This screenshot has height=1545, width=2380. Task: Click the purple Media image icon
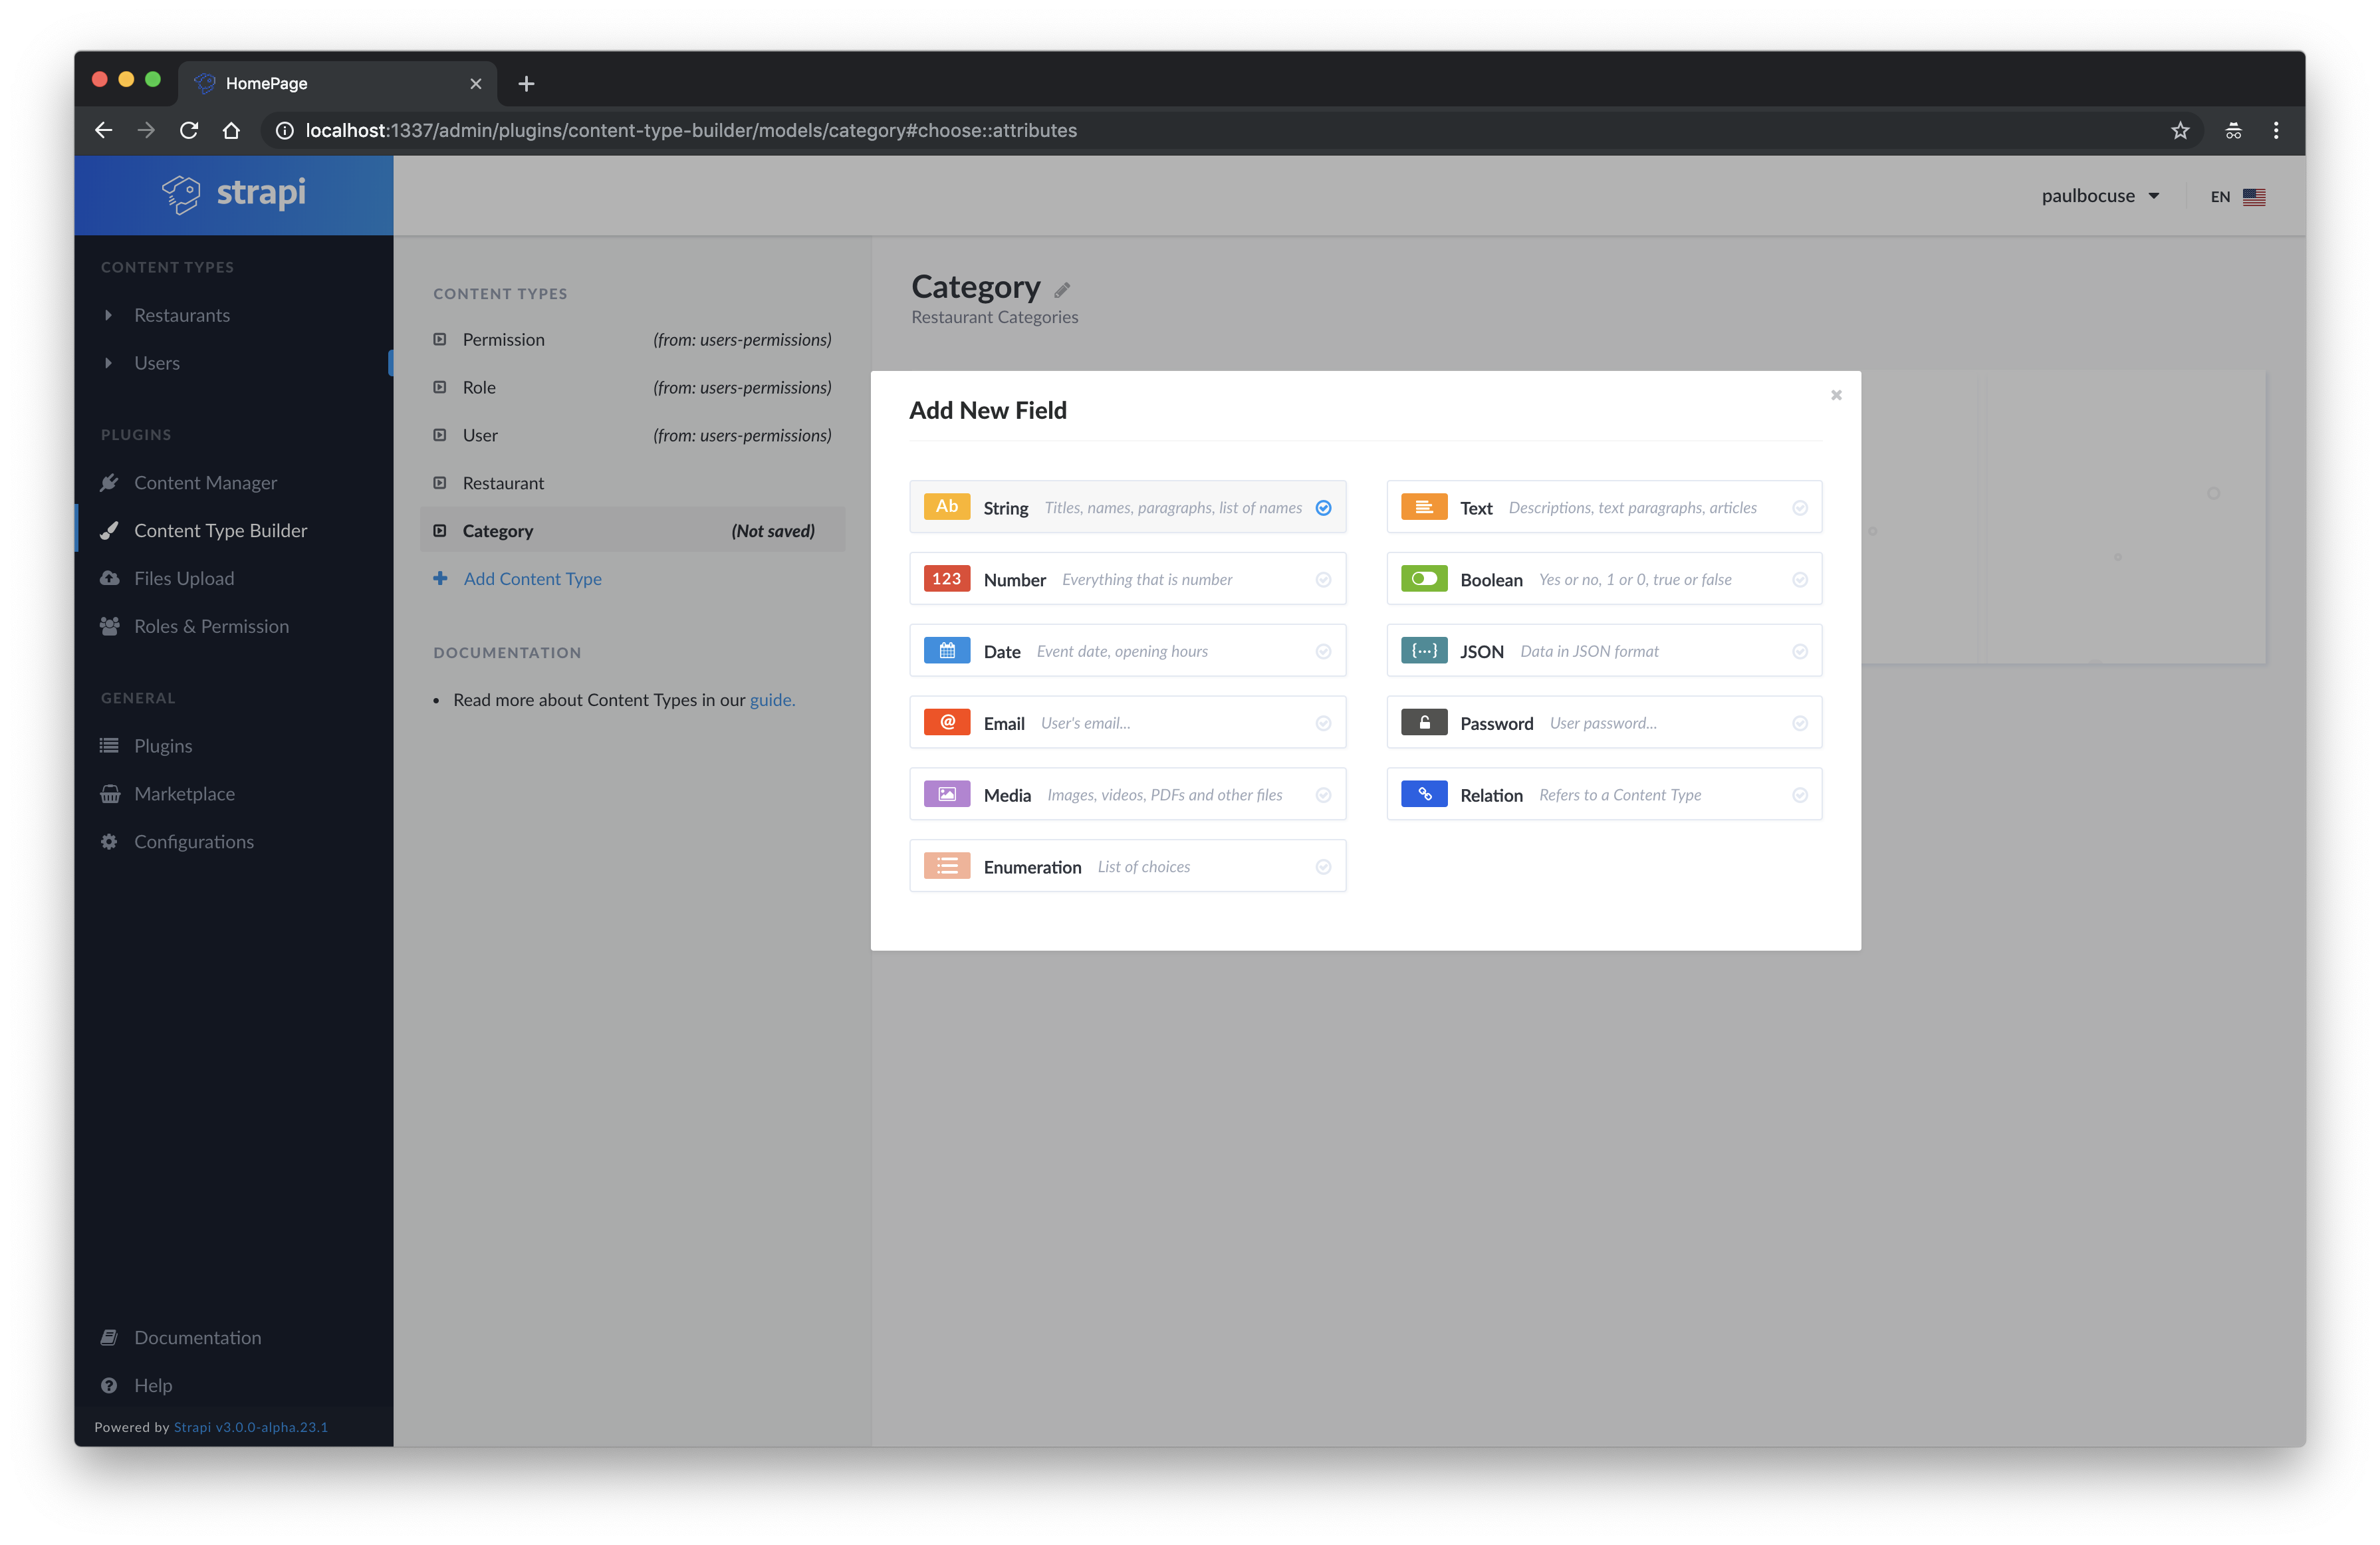(946, 794)
